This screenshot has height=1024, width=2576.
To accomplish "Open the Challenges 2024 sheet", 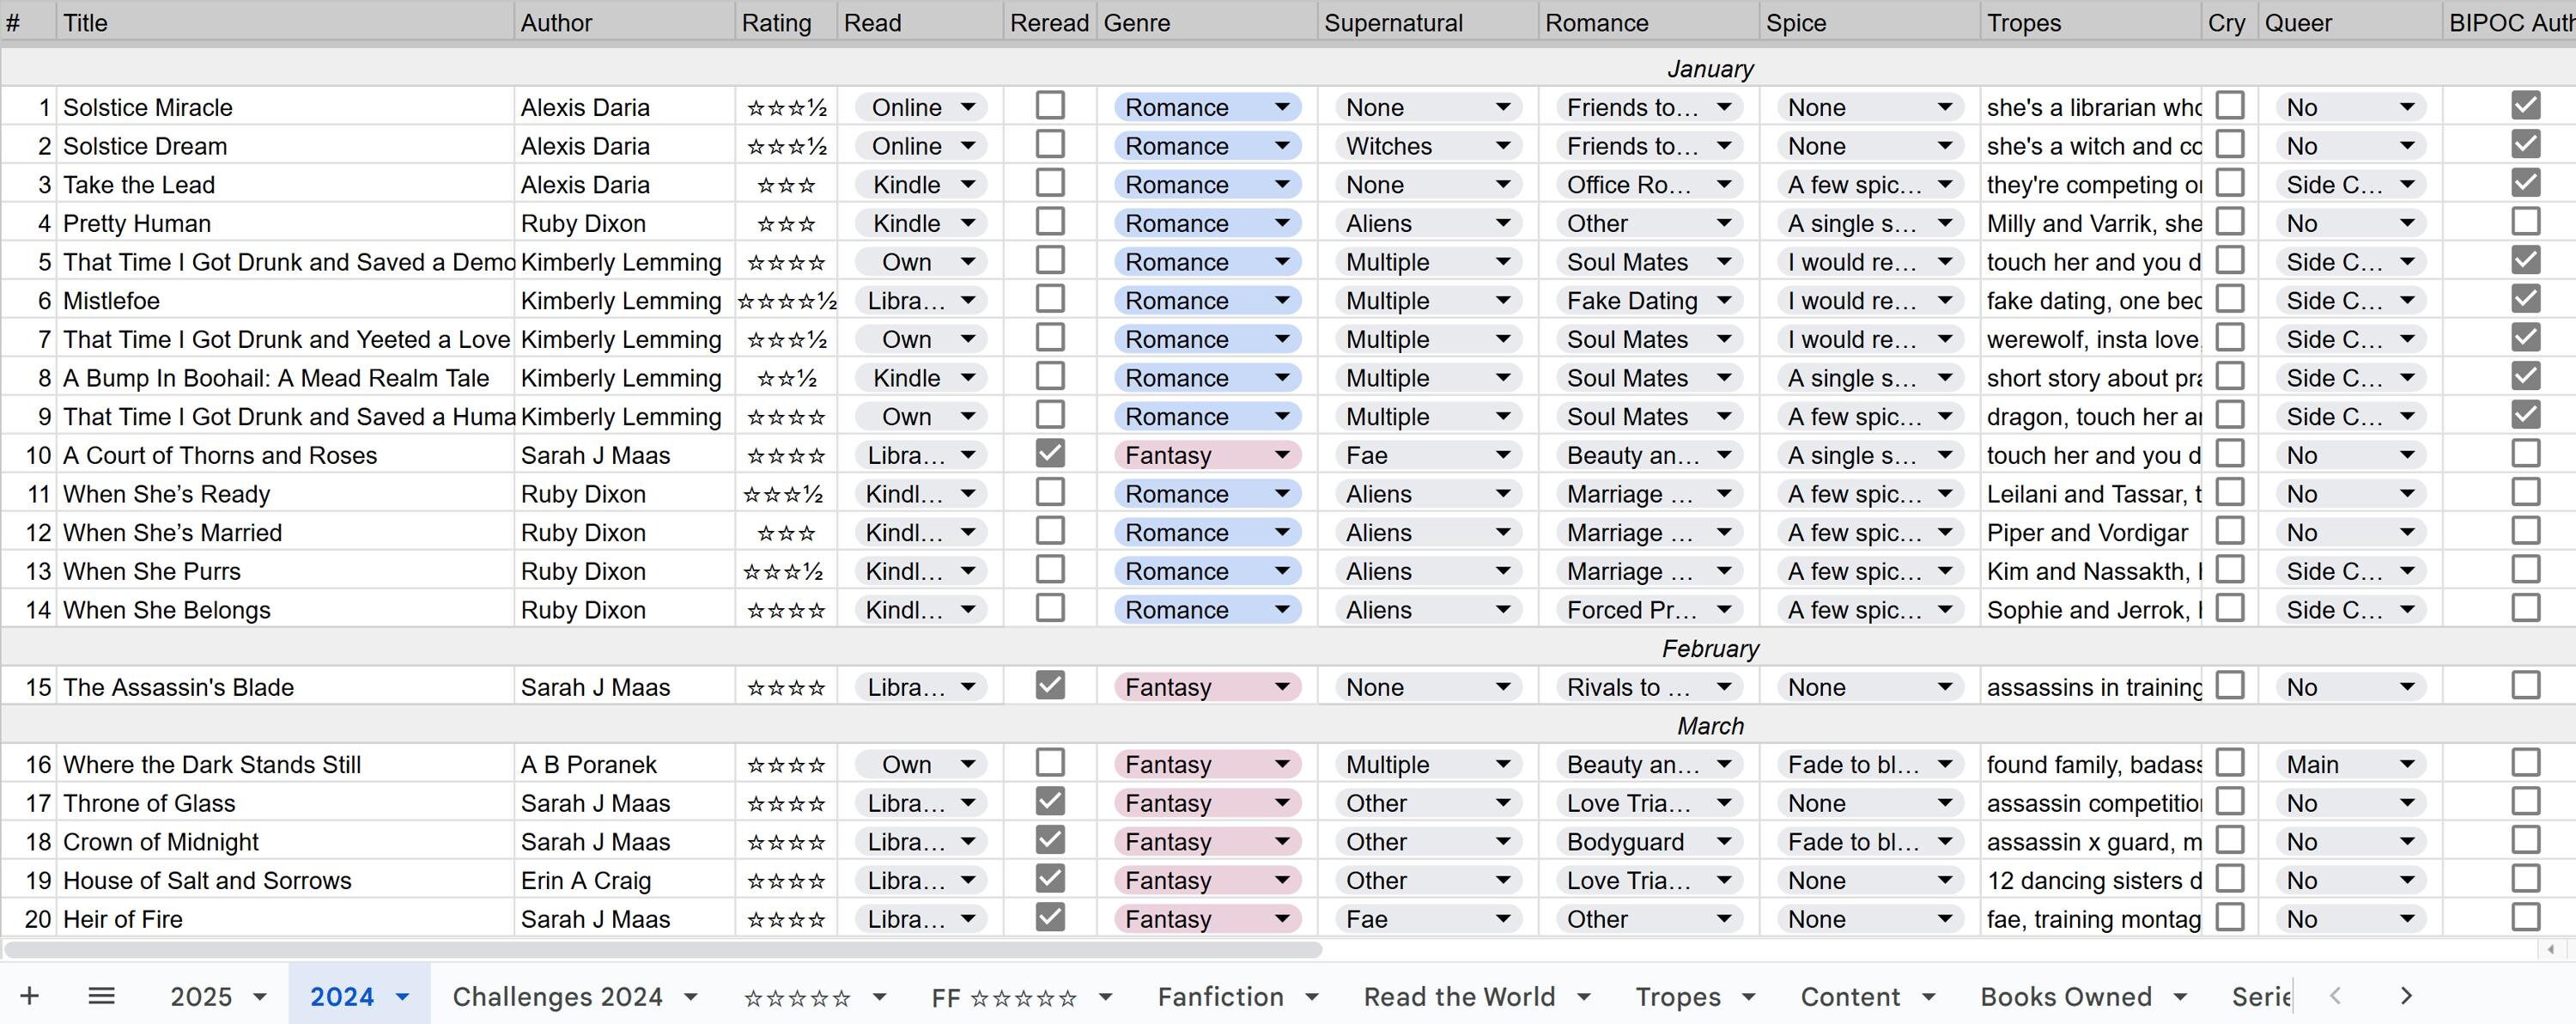I will (x=557, y=996).
